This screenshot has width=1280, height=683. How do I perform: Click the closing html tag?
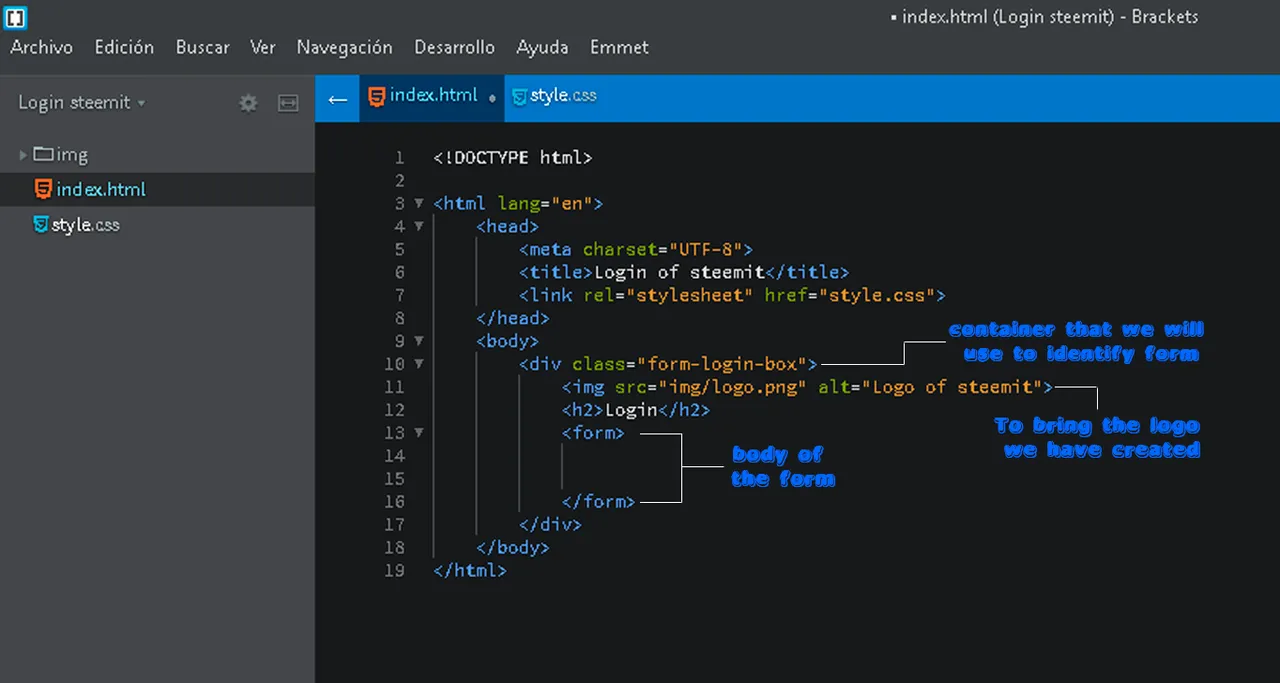(470, 571)
